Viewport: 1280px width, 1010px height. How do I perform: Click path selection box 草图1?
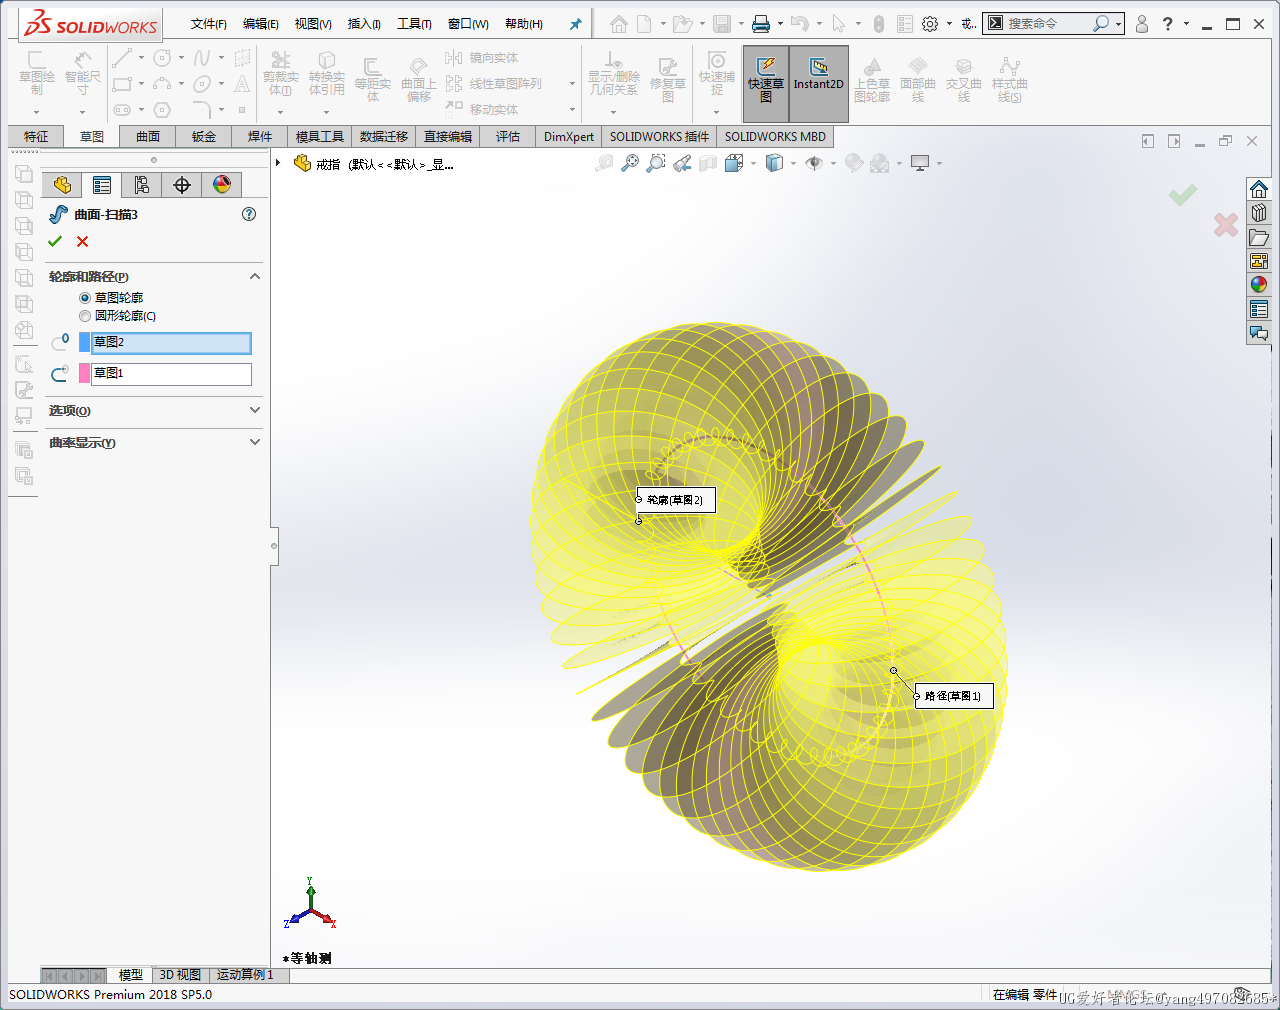pos(171,374)
